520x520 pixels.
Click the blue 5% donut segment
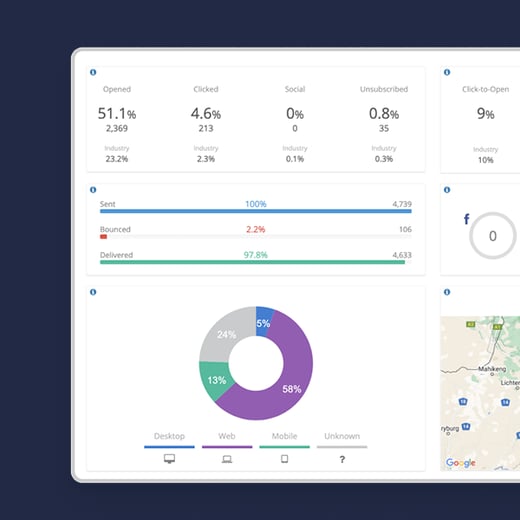(263, 323)
